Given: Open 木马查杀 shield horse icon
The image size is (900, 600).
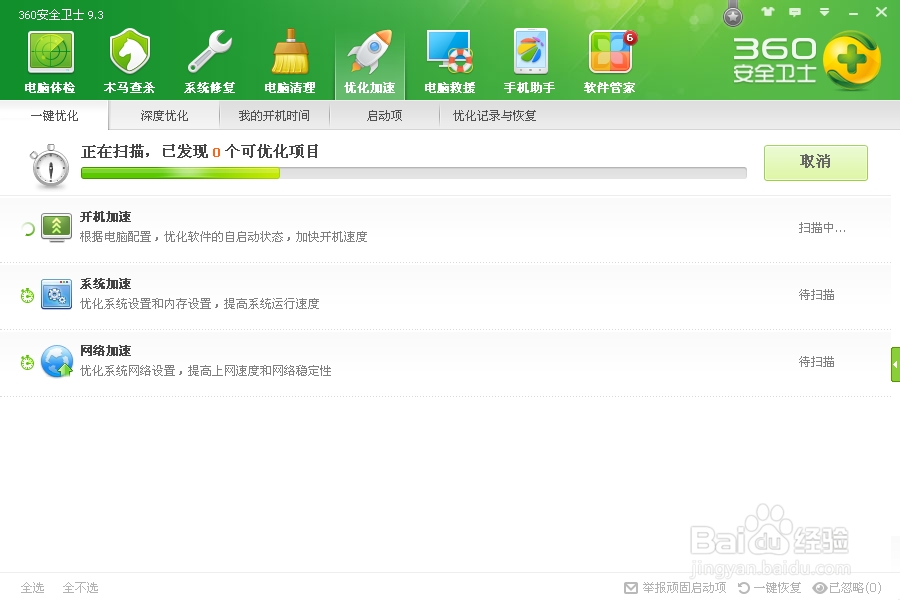Looking at the screenshot, I should 130,52.
